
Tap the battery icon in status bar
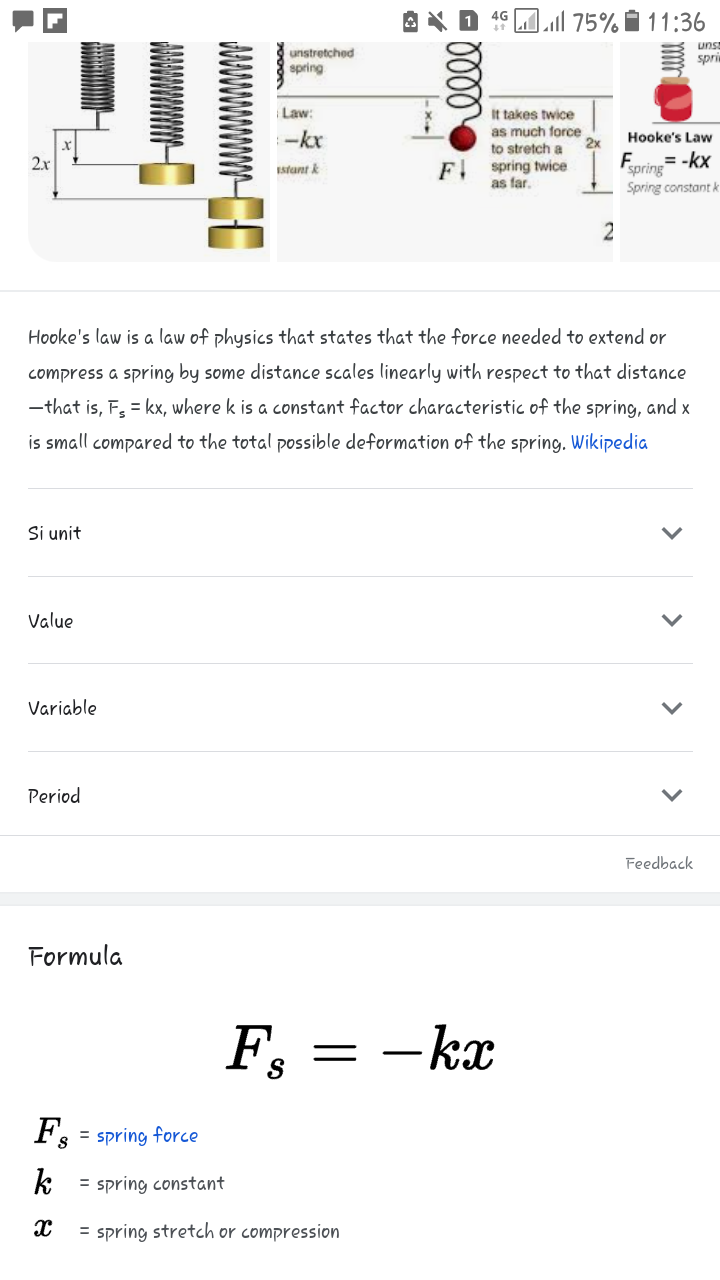point(632,20)
